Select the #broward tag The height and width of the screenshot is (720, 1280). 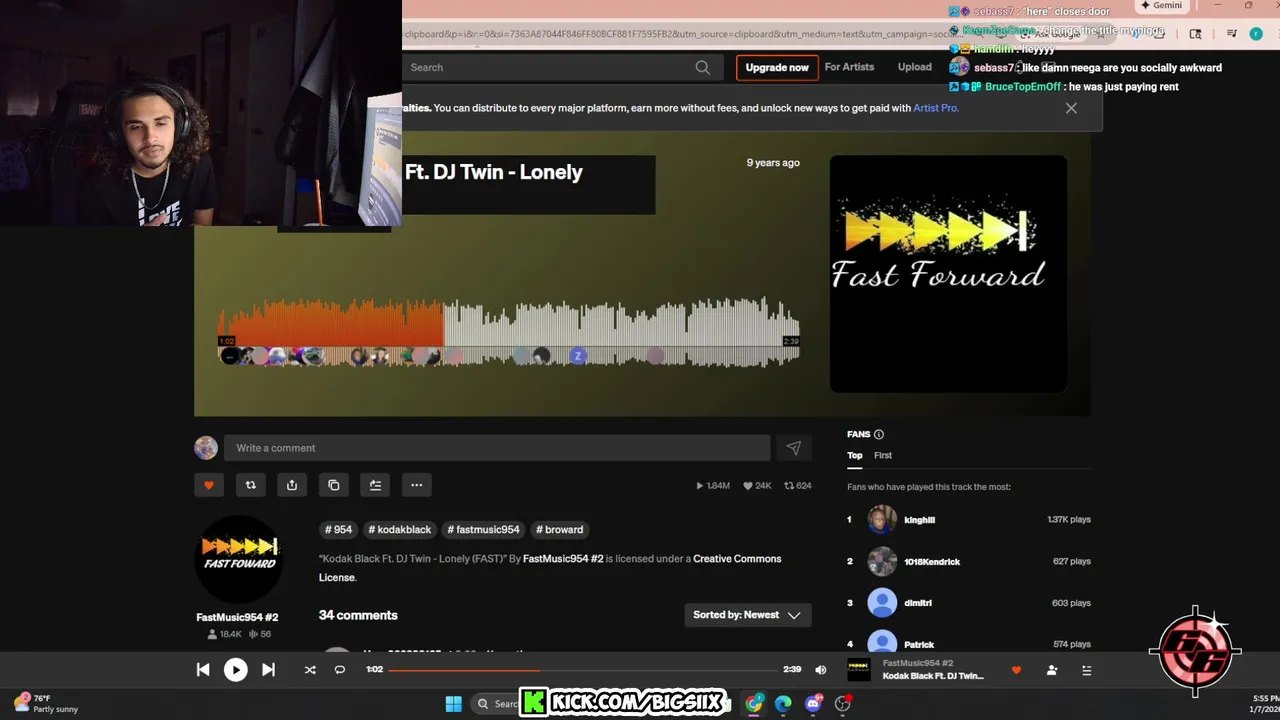tap(559, 529)
